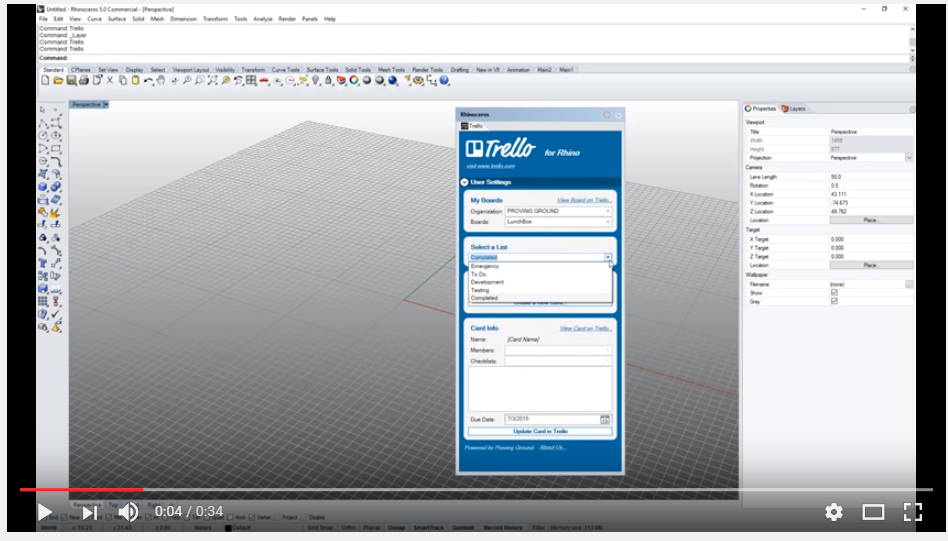Viewport: 948px width, 541px height.
Task: Open View Card on Trello link
Action: [x=585, y=328]
